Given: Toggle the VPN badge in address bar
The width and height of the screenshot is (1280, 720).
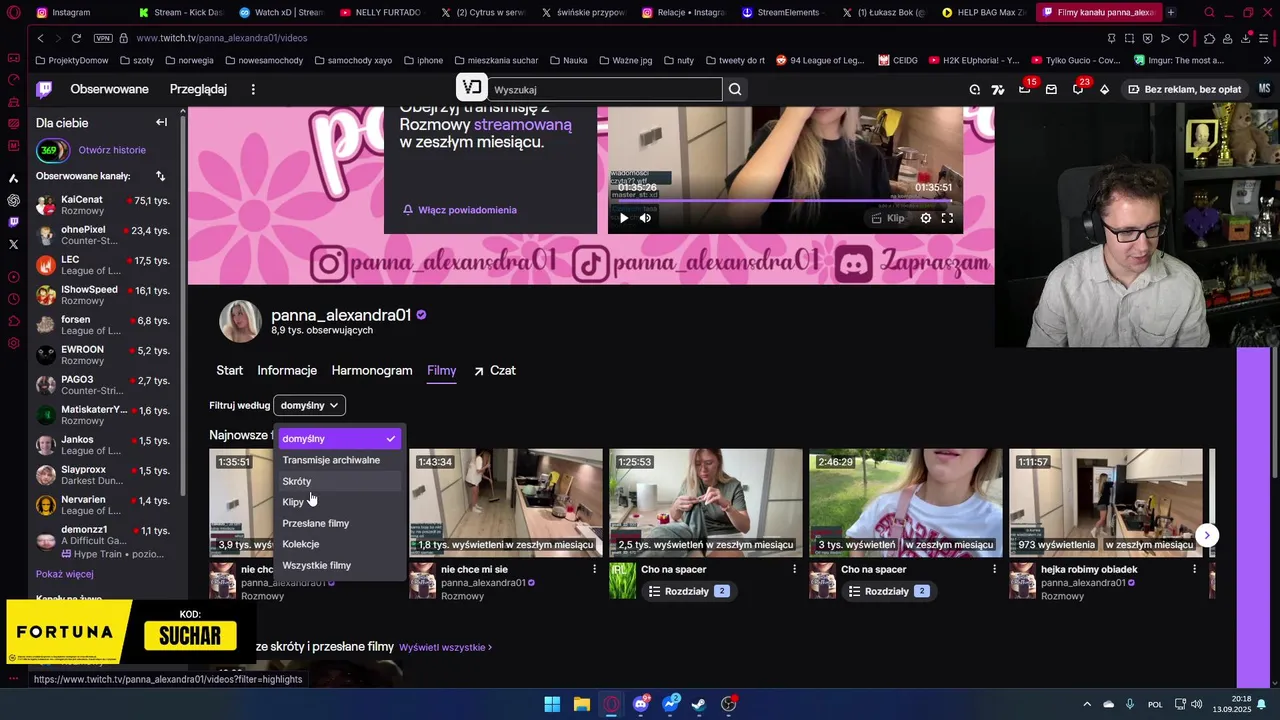Looking at the screenshot, I should (x=103, y=38).
